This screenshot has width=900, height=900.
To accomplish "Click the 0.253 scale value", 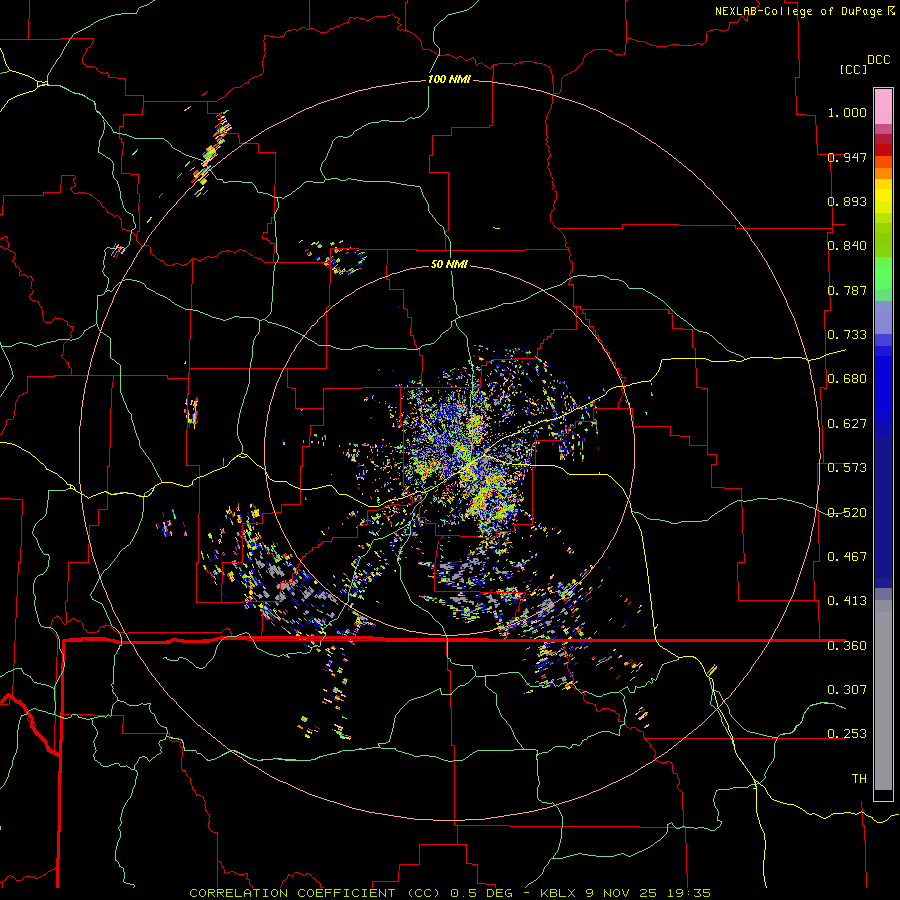I will click(x=847, y=734).
